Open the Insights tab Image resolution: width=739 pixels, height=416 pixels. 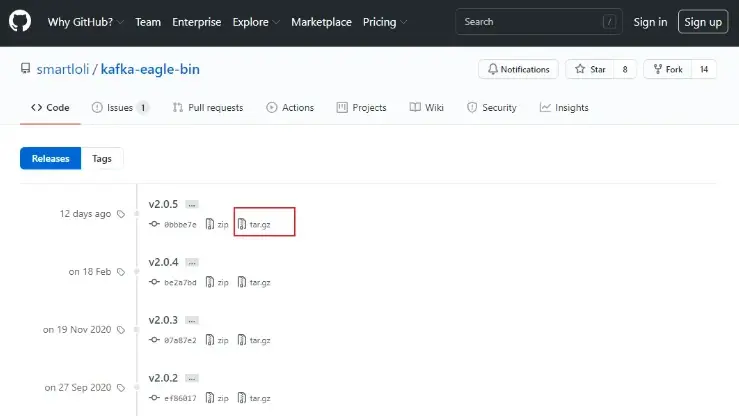click(564, 107)
